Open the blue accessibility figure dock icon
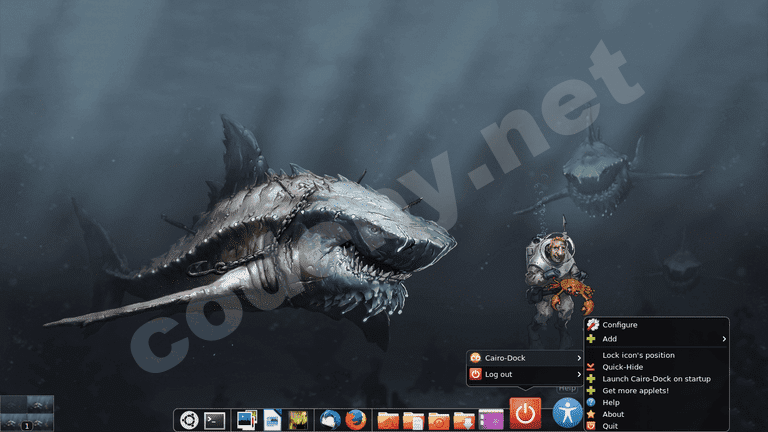The width and height of the screenshot is (768, 432). coord(567,413)
